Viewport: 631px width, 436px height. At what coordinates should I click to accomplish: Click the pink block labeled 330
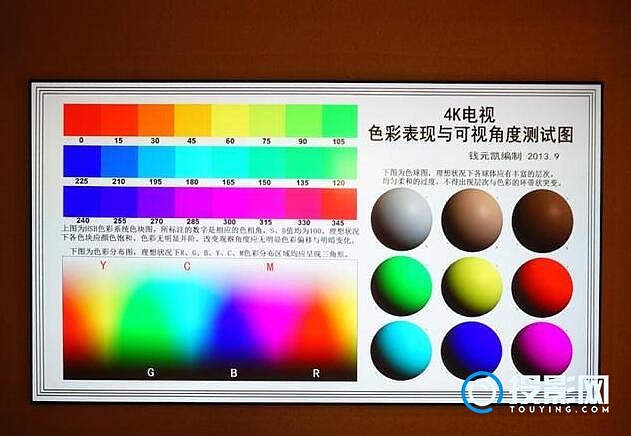point(304,203)
